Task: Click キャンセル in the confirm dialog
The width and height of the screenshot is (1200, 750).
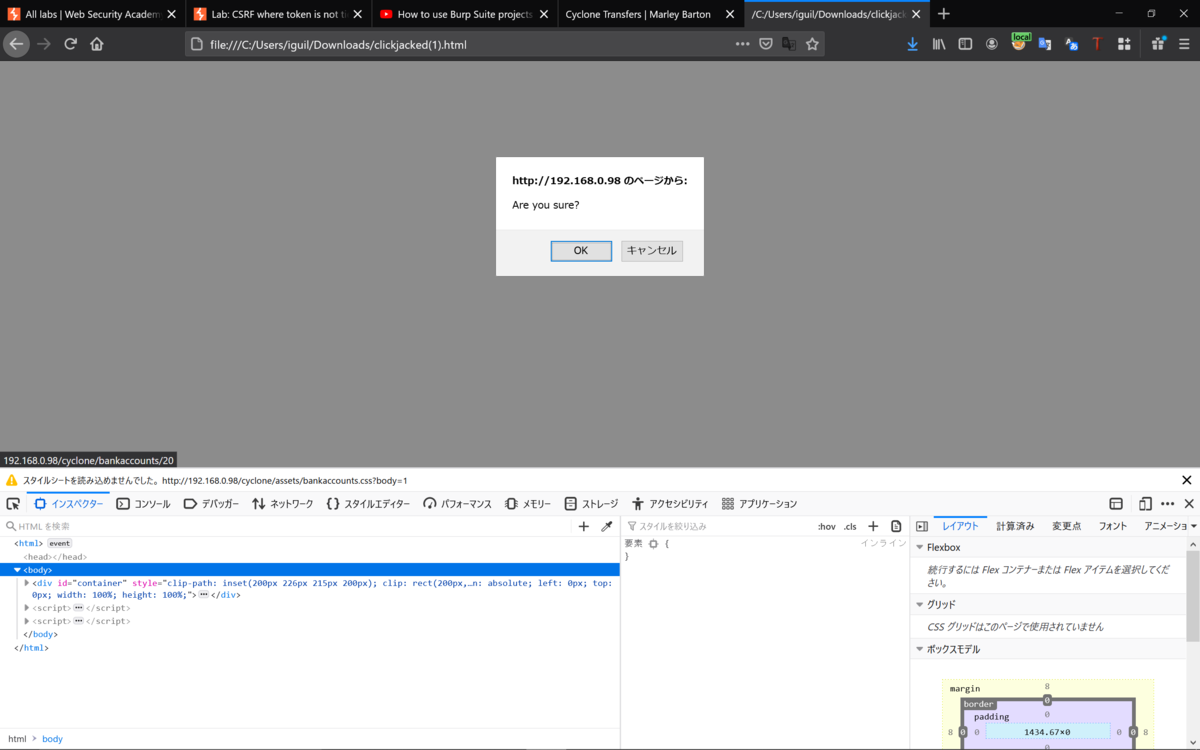Action: coord(652,251)
